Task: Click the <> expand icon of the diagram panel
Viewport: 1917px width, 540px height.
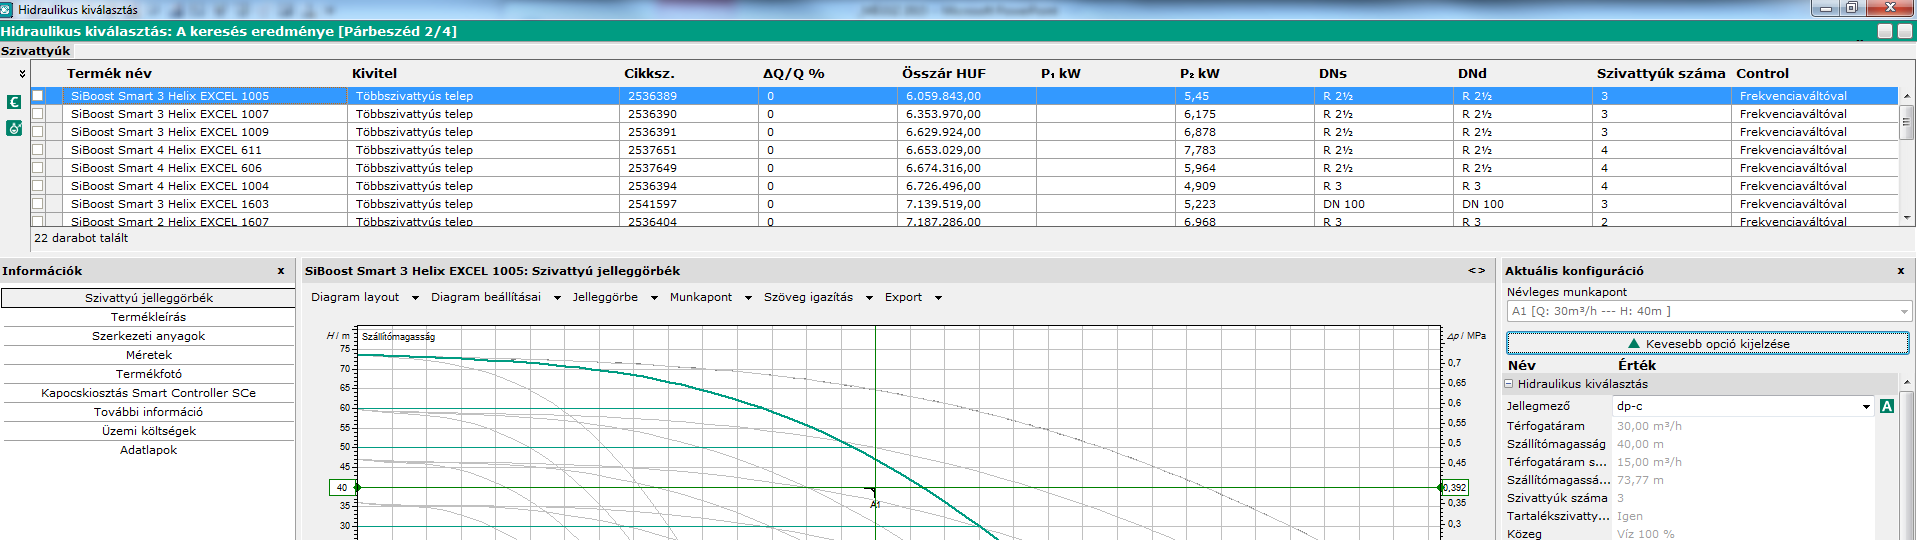Action: coord(1476,271)
